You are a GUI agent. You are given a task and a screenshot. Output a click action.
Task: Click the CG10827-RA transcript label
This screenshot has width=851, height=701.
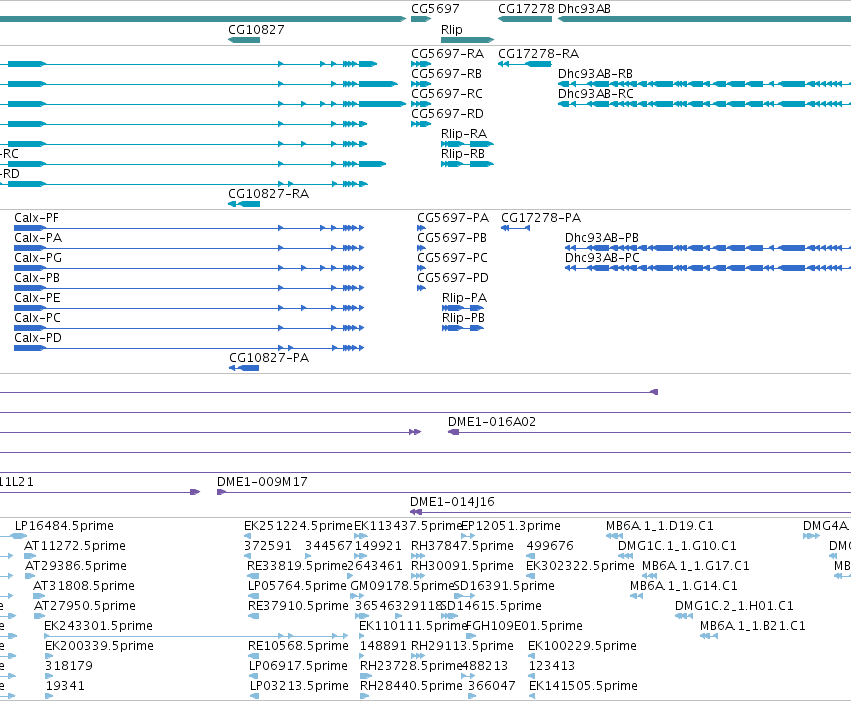pyautogui.click(x=268, y=194)
